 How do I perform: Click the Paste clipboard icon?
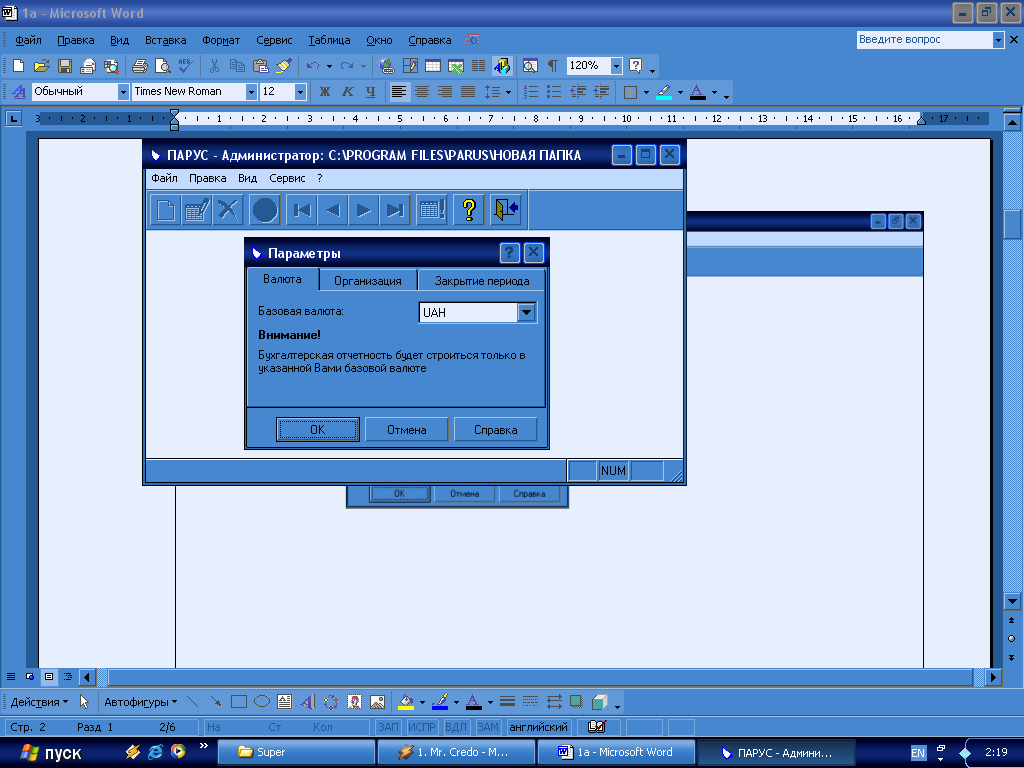pos(260,65)
